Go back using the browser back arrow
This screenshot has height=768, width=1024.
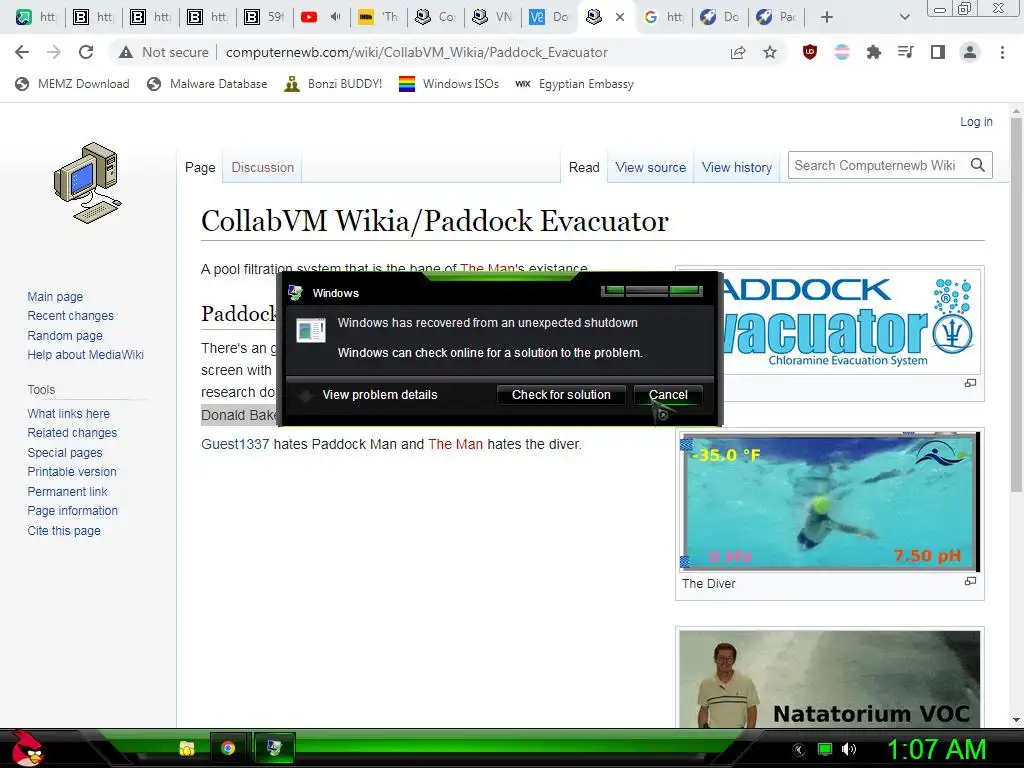point(22,52)
